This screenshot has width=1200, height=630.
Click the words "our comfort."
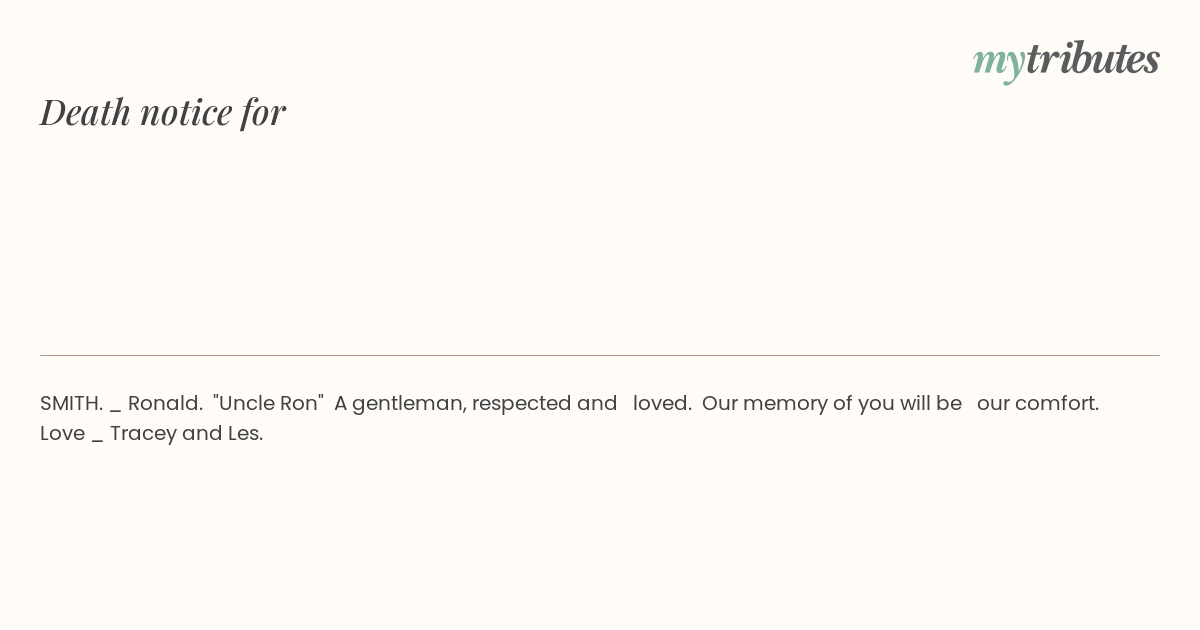(x=1037, y=403)
